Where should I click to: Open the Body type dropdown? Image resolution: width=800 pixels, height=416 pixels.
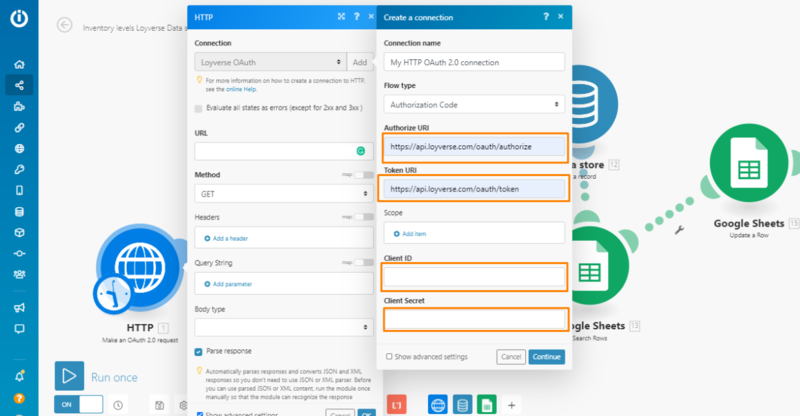284,327
